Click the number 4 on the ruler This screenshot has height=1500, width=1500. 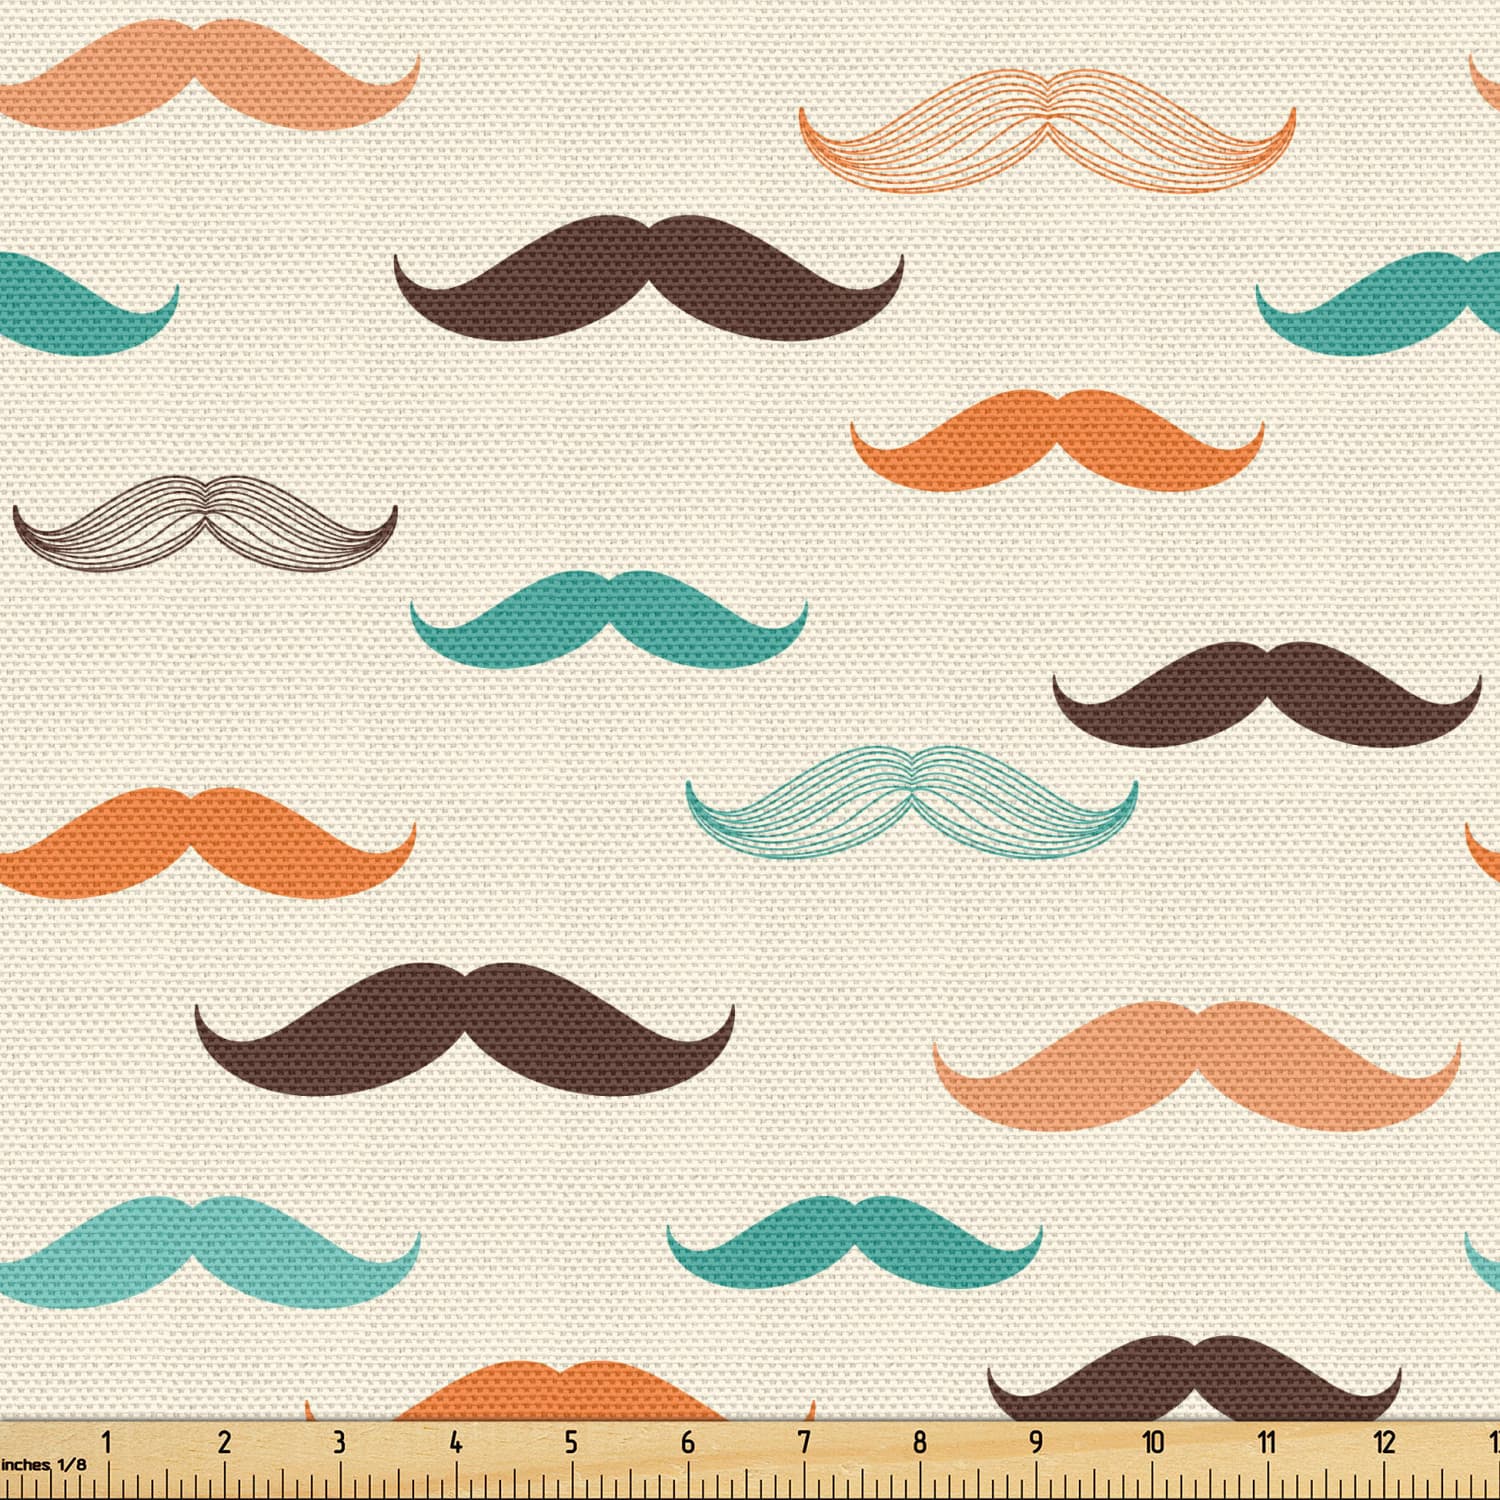[456, 1443]
